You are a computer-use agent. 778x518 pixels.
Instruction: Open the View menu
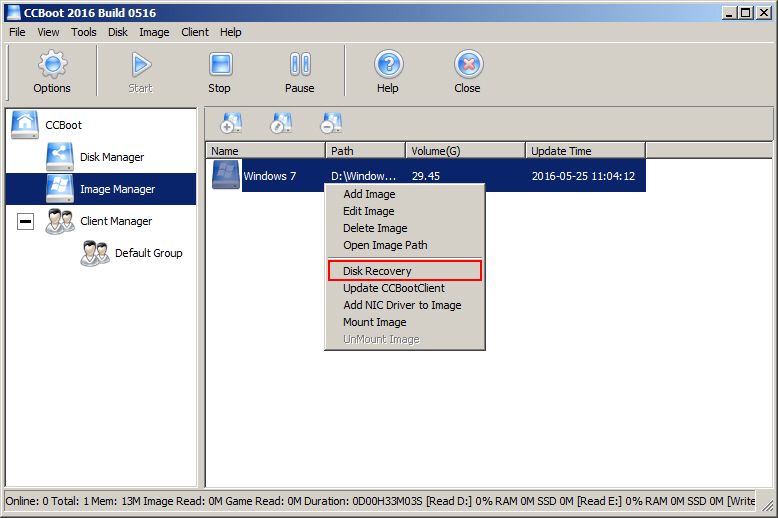(x=48, y=32)
